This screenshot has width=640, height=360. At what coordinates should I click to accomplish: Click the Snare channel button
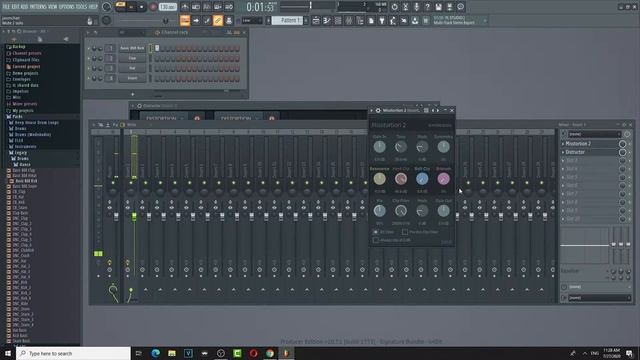pos(132,78)
